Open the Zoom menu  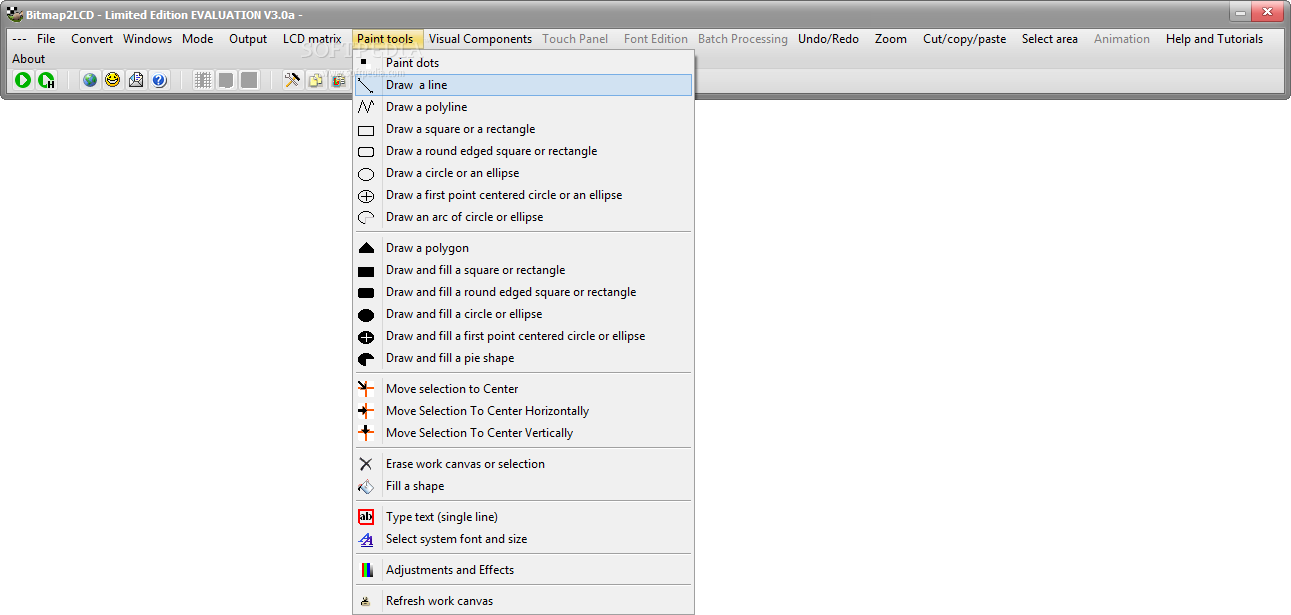point(891,39)
